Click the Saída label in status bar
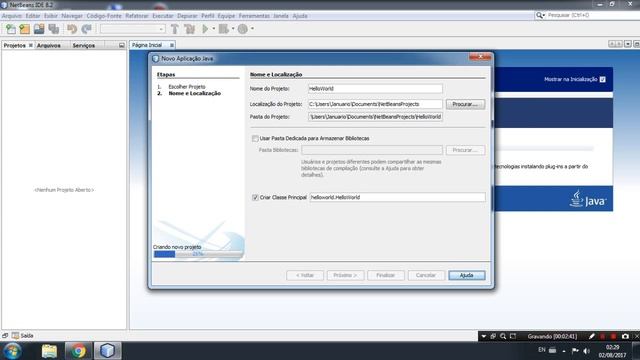This screenshot has width=640, height=360. (27, 336)
